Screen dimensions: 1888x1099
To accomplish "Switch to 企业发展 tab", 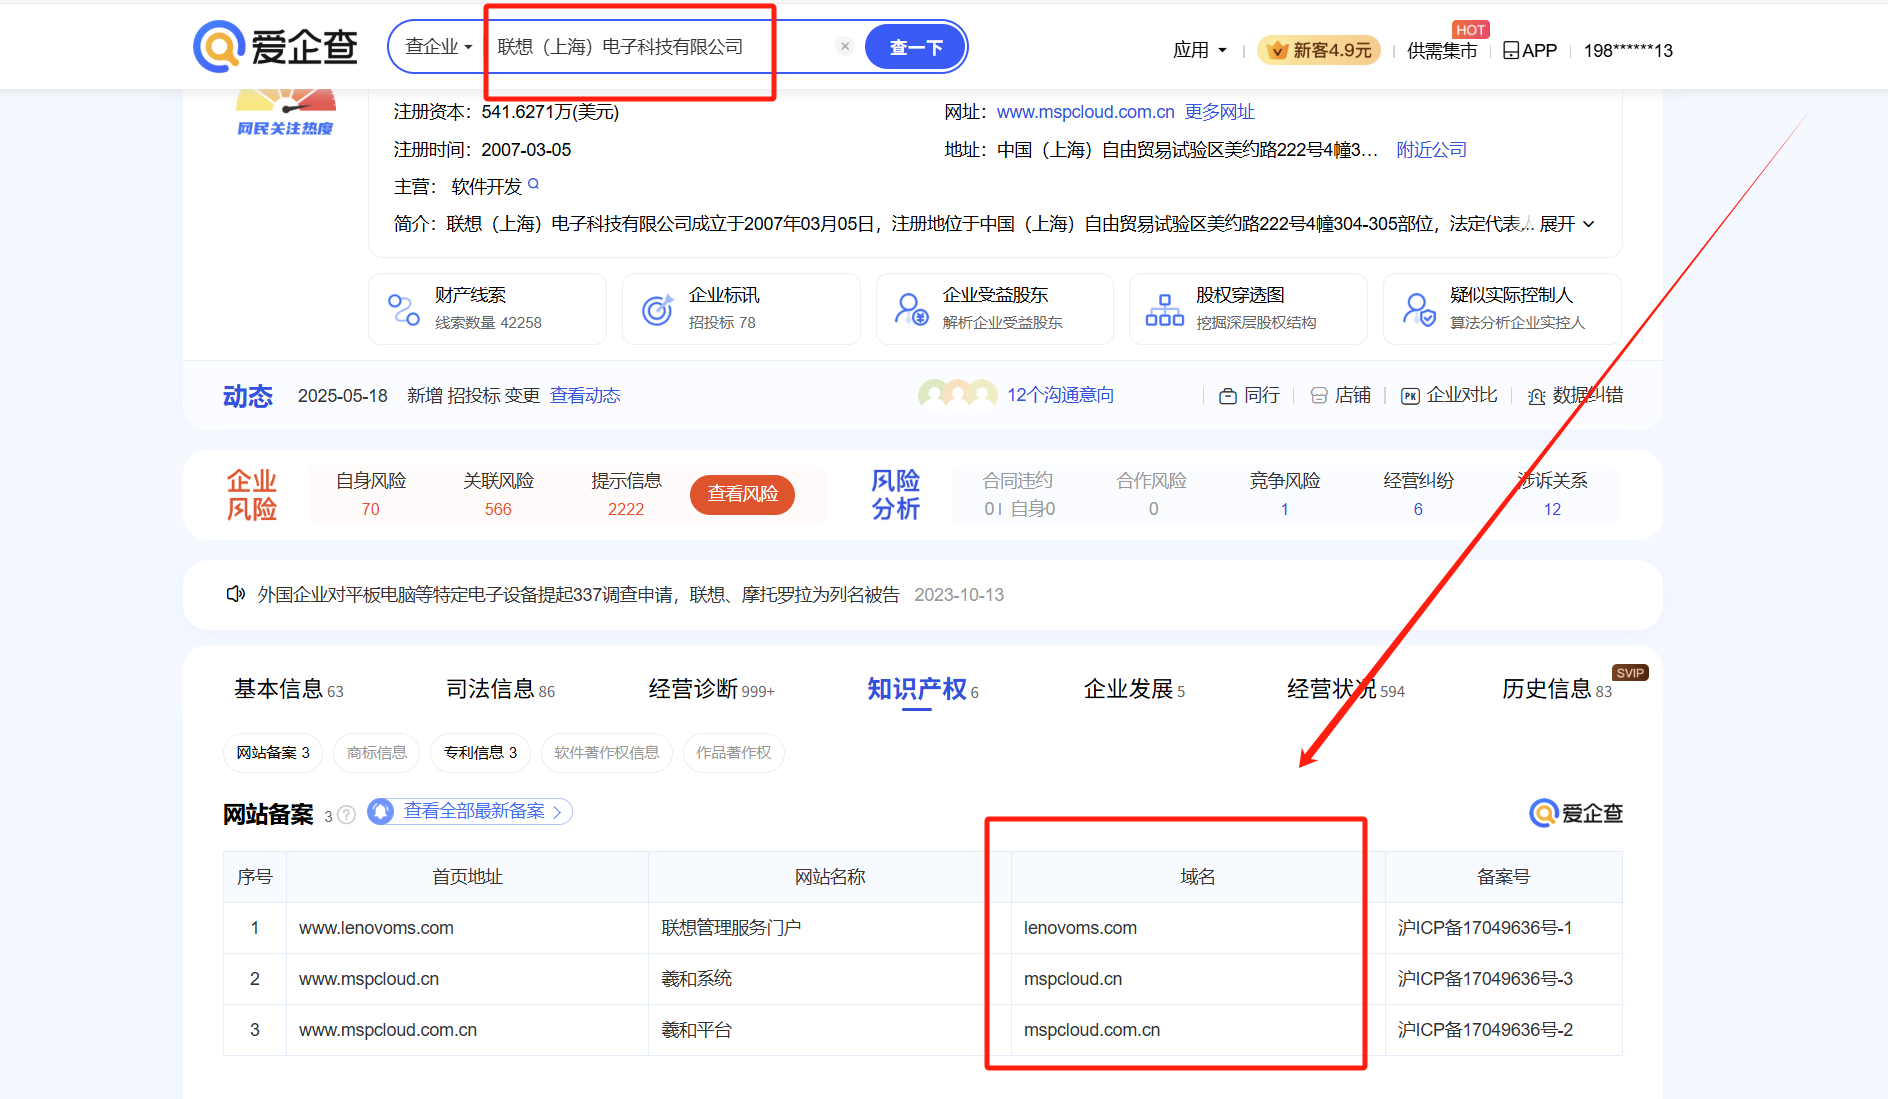I will pyautogui.click(x=1134, y=689).
